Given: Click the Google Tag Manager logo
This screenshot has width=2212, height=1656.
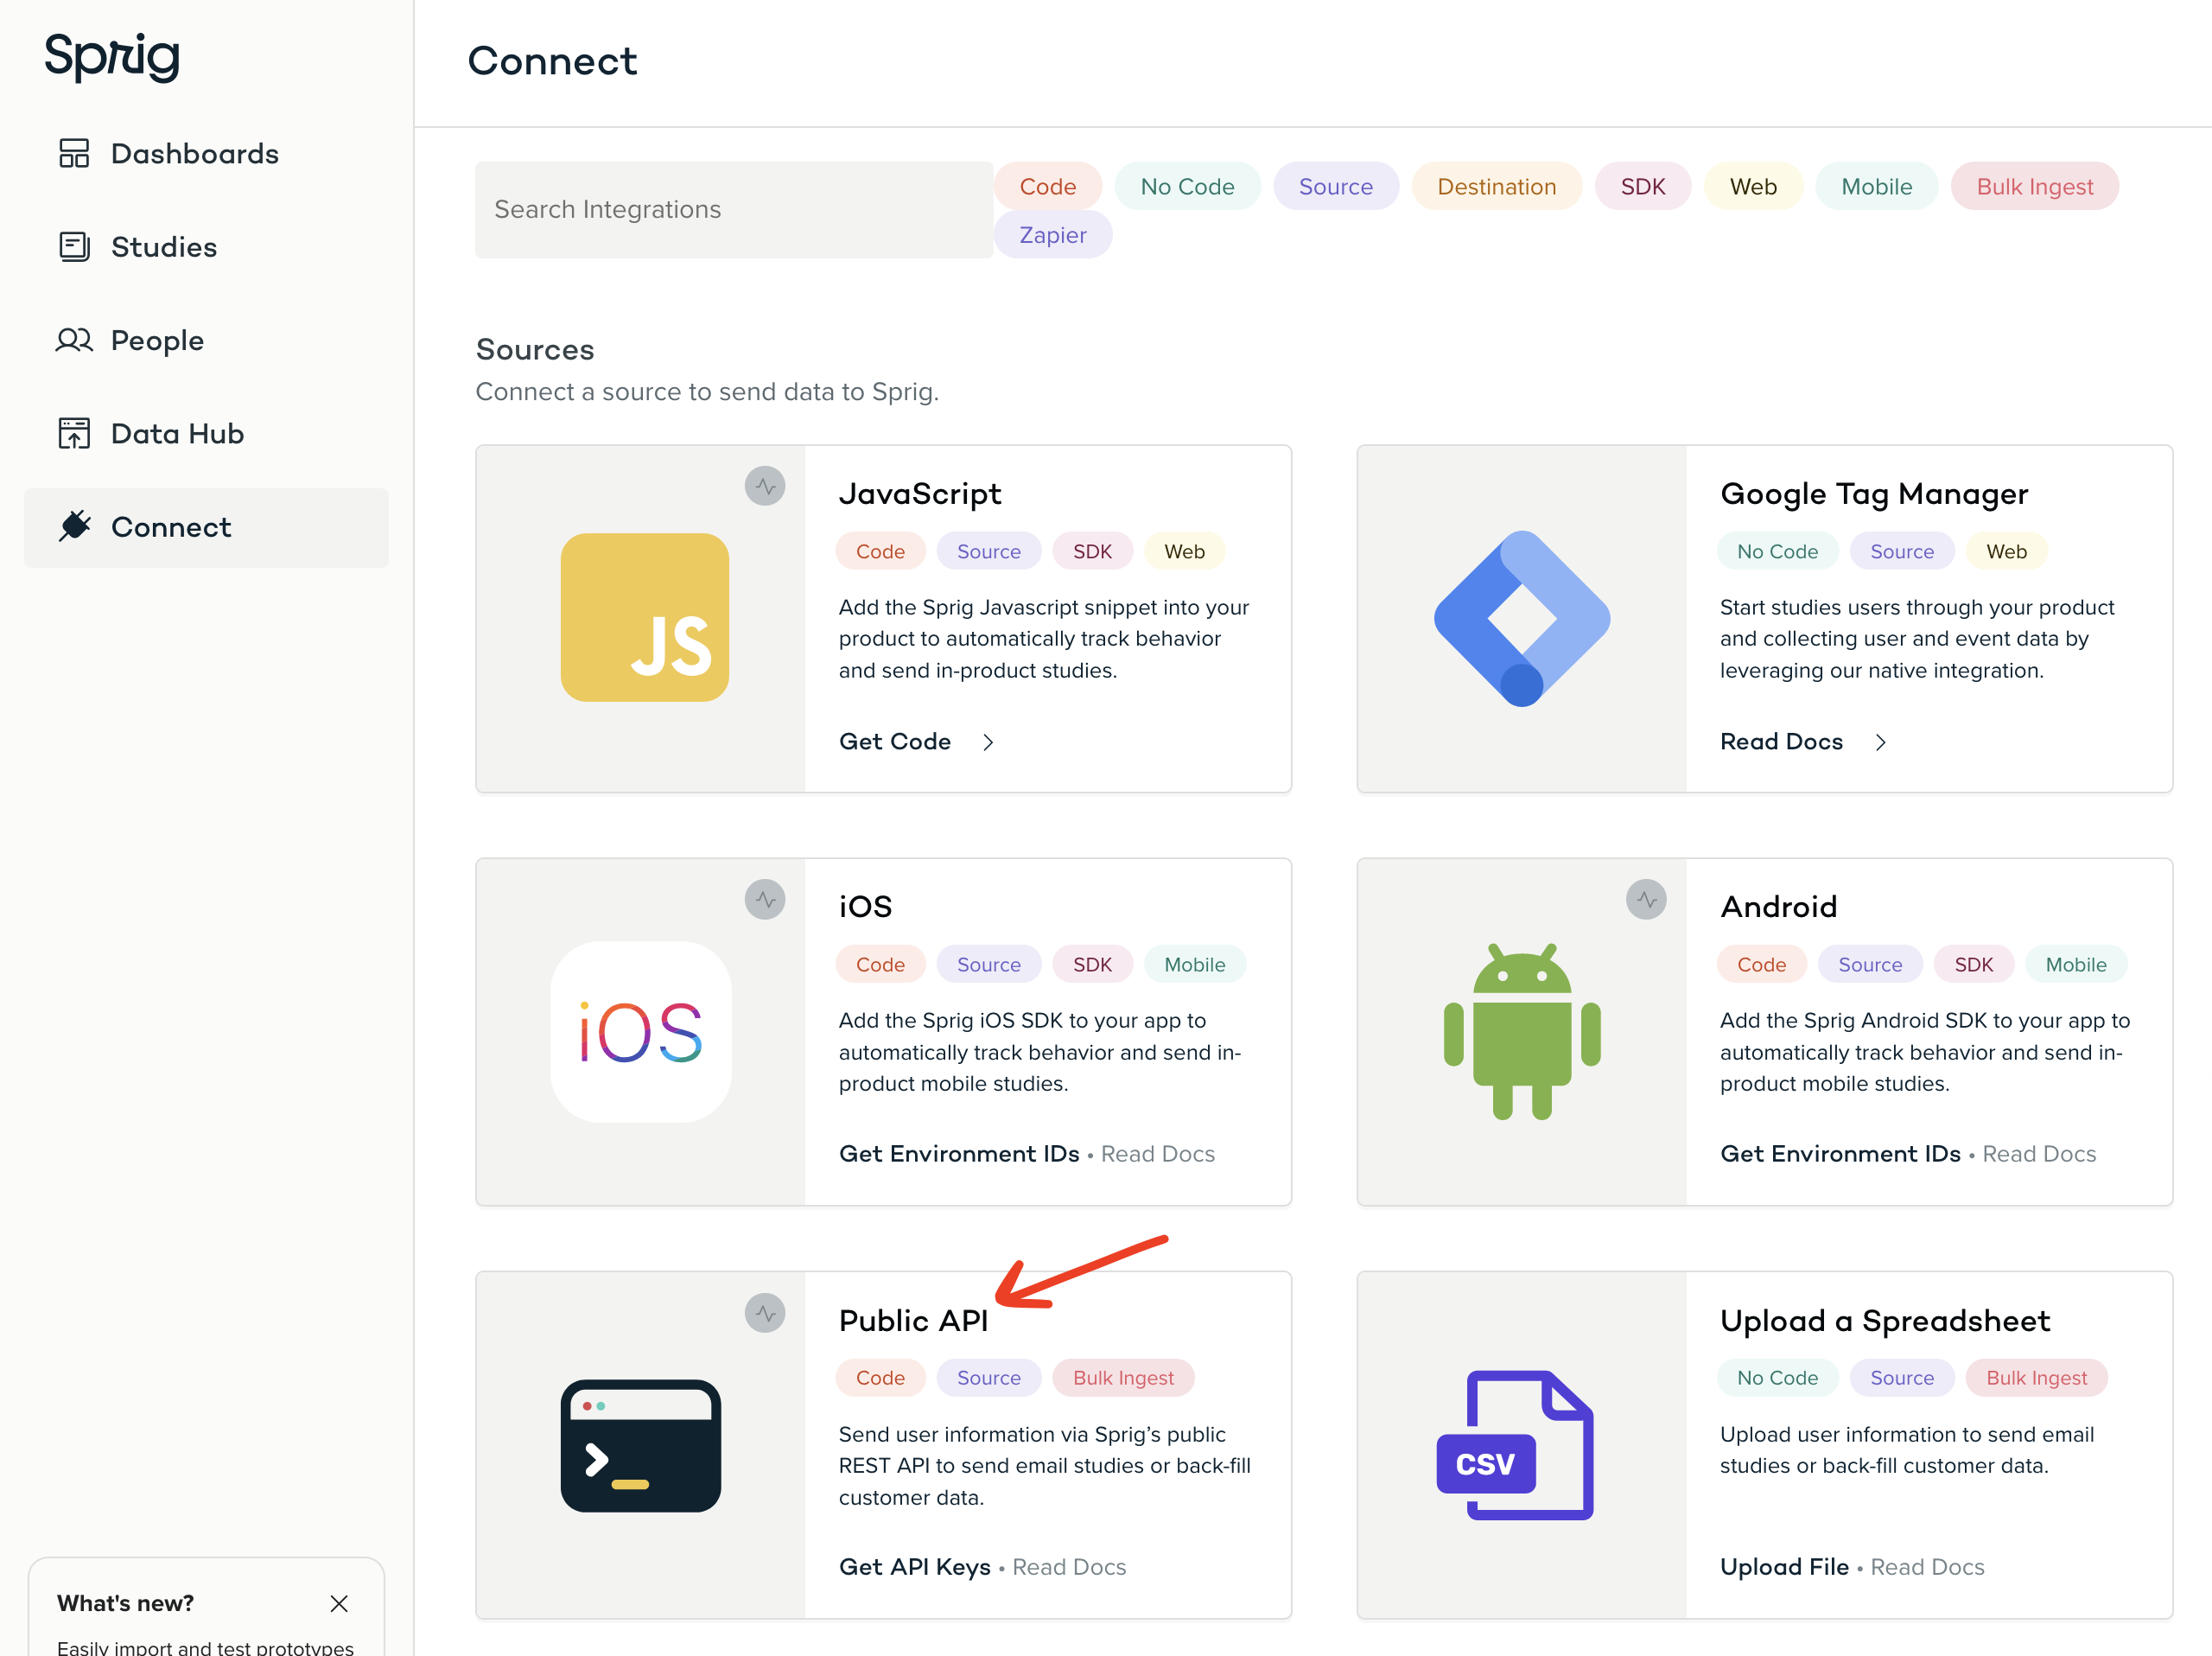Looking at the screenshot, I should (x=1521, y=618).
